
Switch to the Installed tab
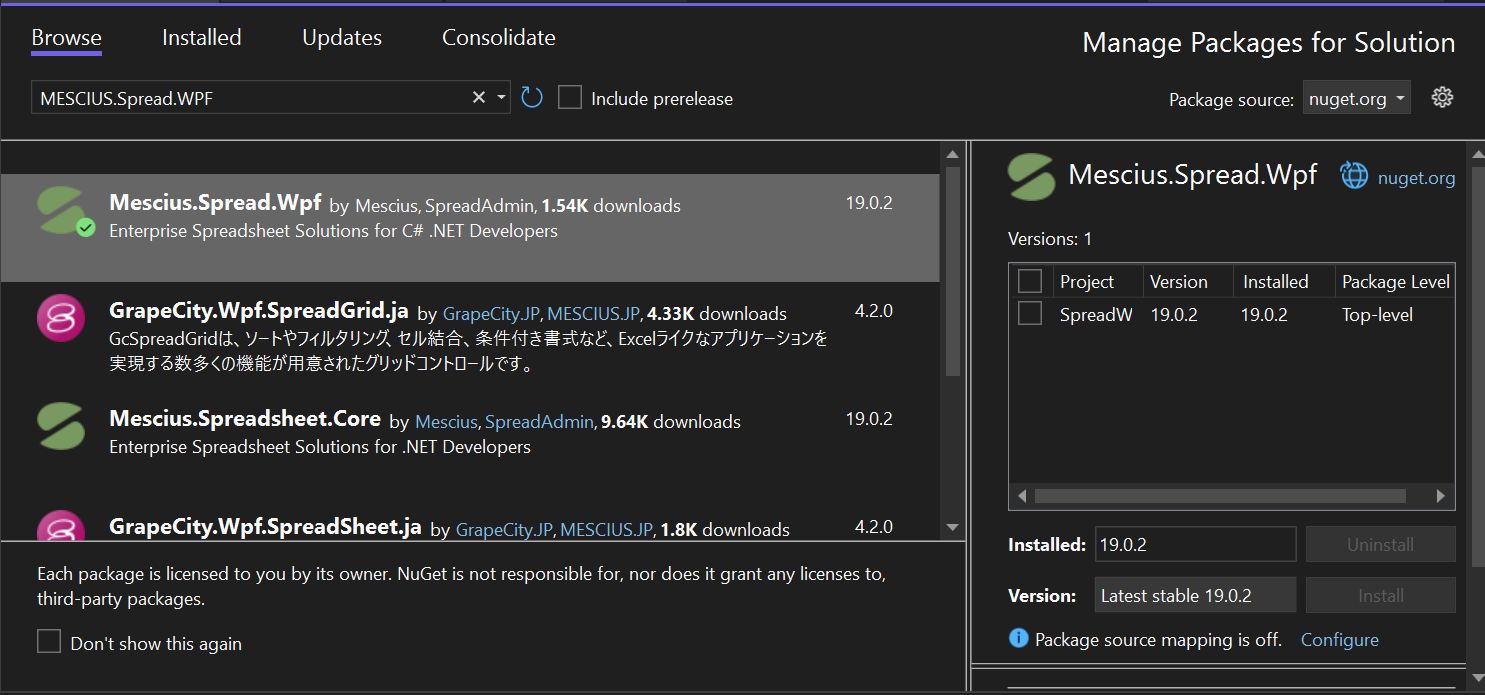pos(202,38)
